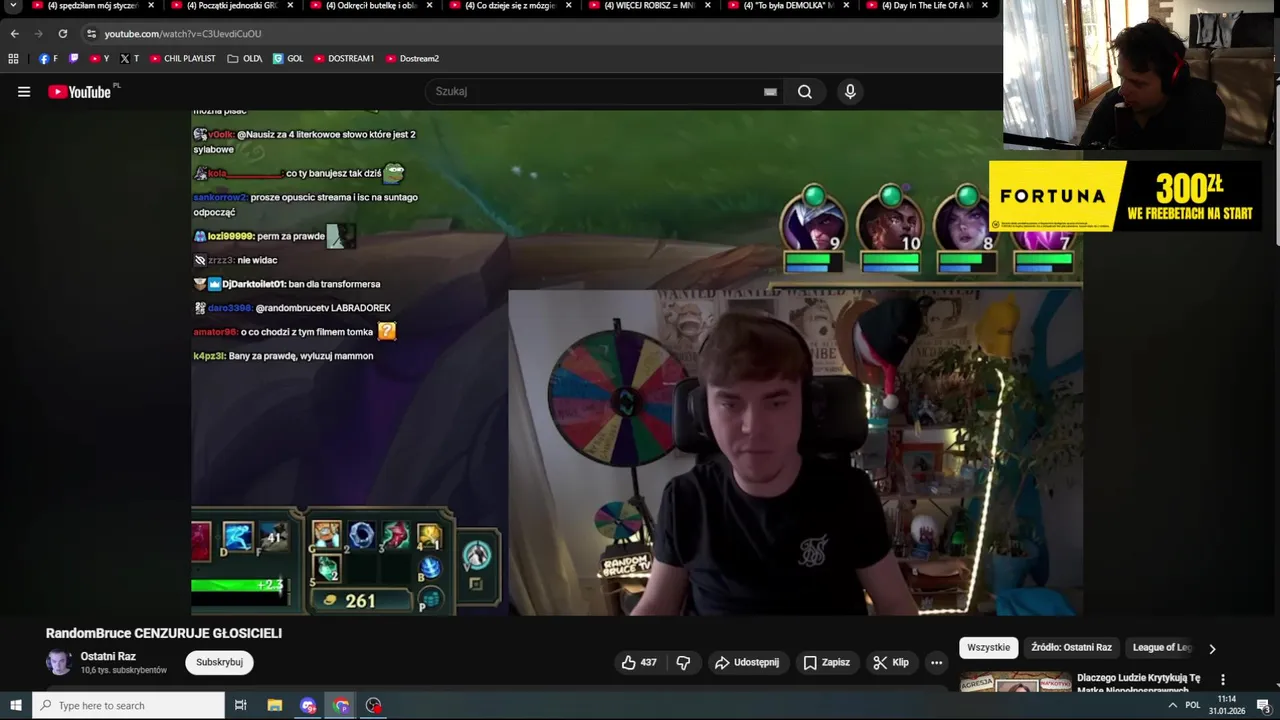The width and height of the screenshot is (1280, 720).
Task: Open the DOSTREAM1 bookmark
Action: point(343,59)
